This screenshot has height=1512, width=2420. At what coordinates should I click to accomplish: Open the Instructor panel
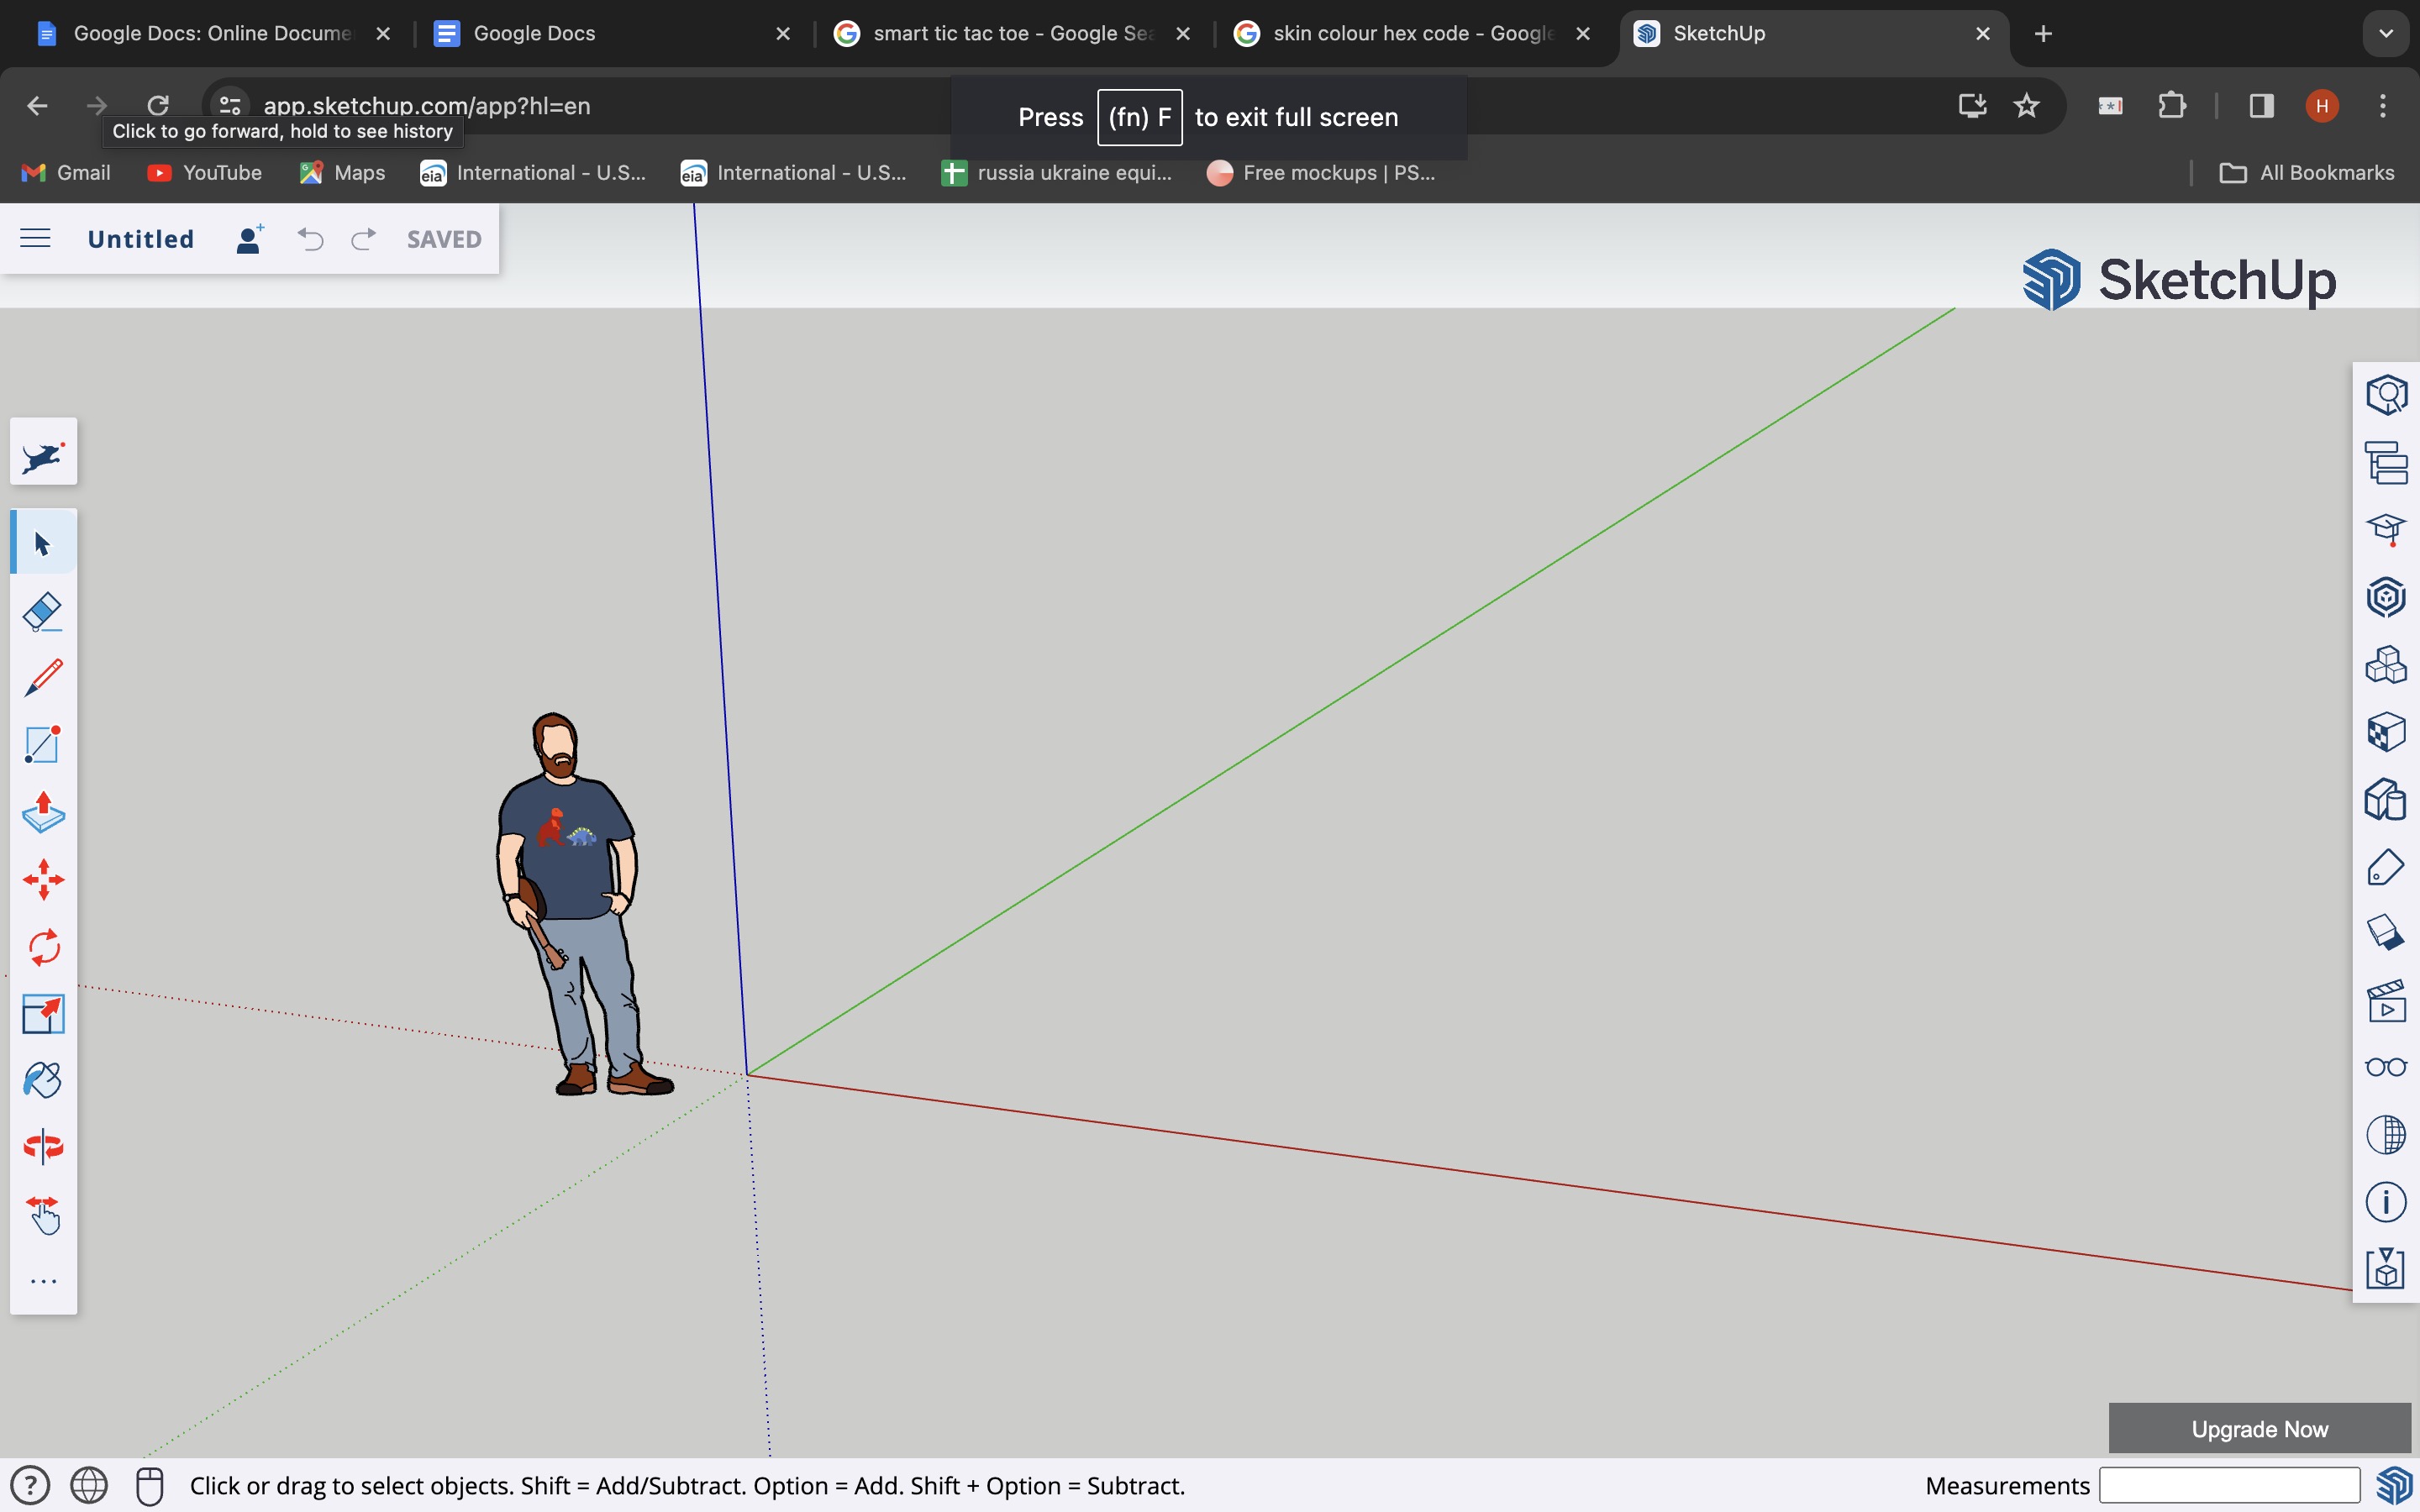[x=2386, y=529]
